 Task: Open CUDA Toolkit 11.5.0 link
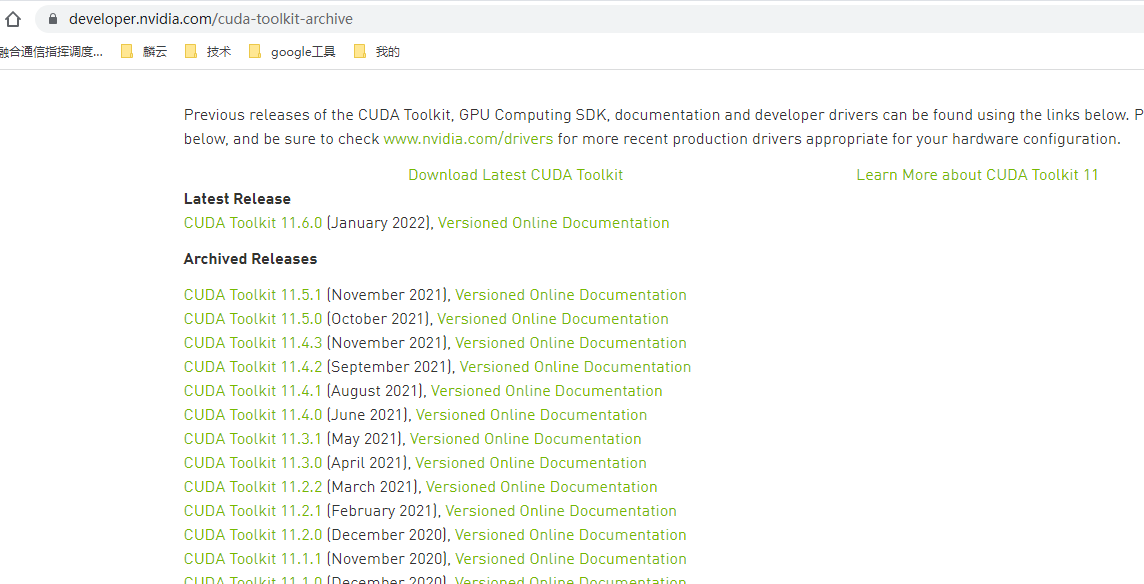pyautogui.click(x=252, y=319)
